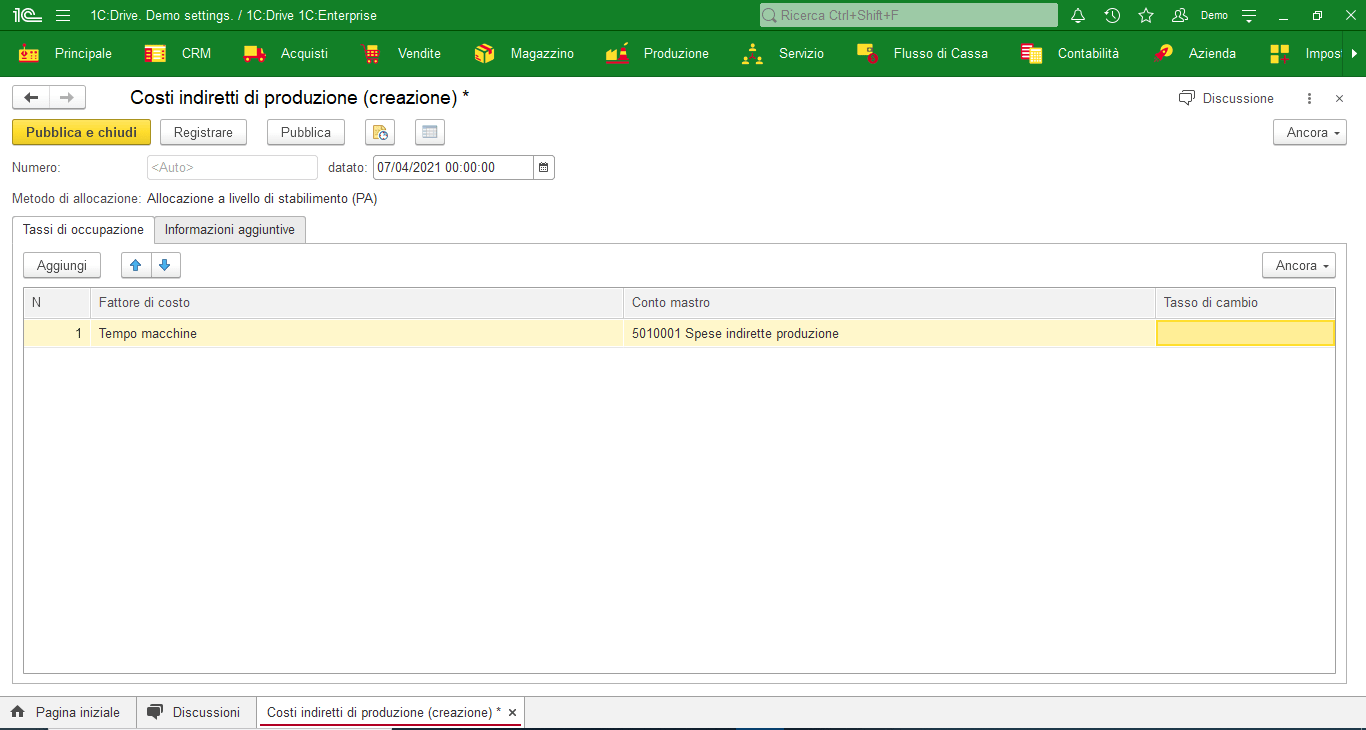Click the Produzione factory icon
Viewport: 1366px width, 730px height.
617,54
